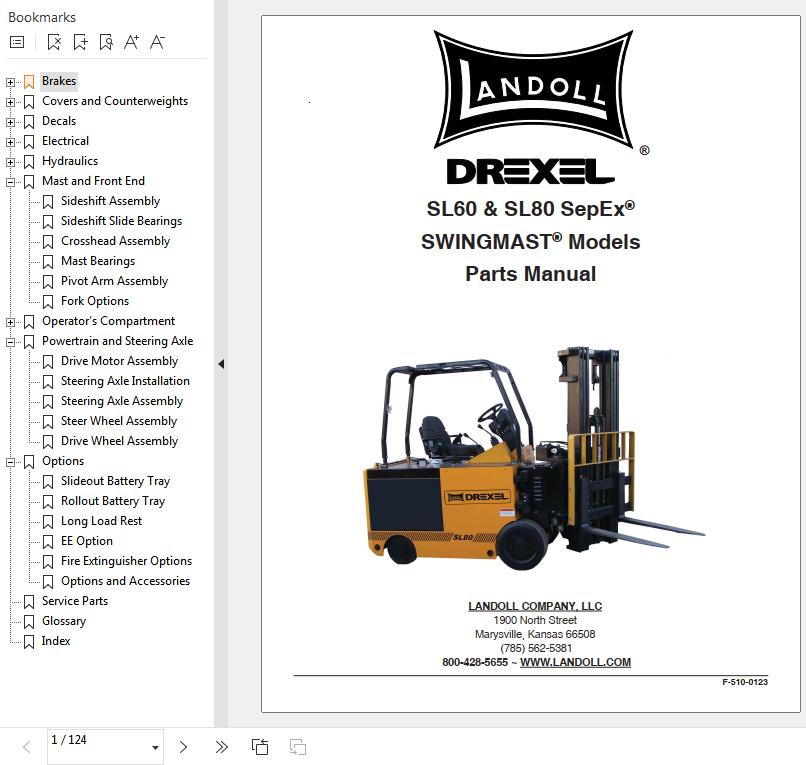This screenshot has width=806, height=765.
Task: Go to Crosshead Assembly bookmark
Action: [115, 241]
